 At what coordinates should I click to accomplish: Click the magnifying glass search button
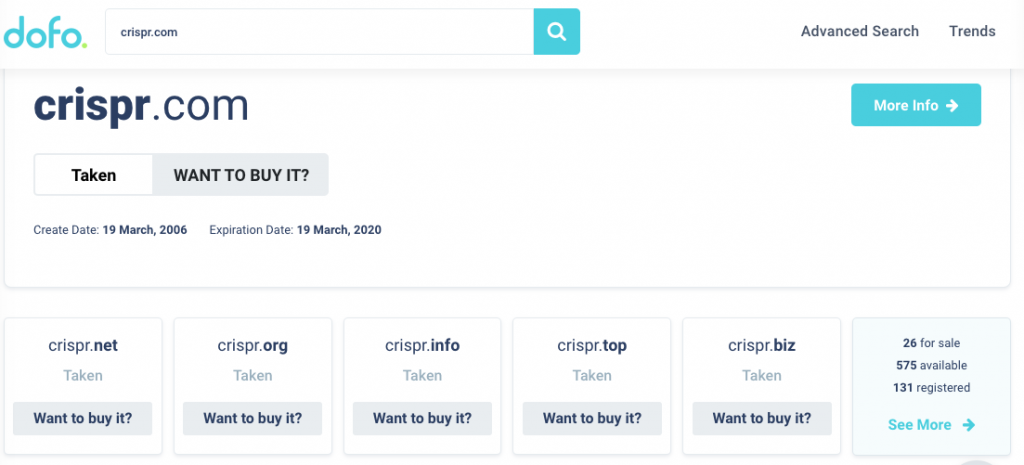click(x=556, y=31)
